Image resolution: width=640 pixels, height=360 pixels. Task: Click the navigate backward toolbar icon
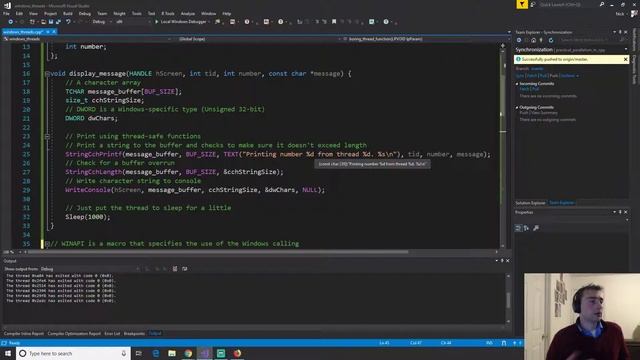click(10, 22)
